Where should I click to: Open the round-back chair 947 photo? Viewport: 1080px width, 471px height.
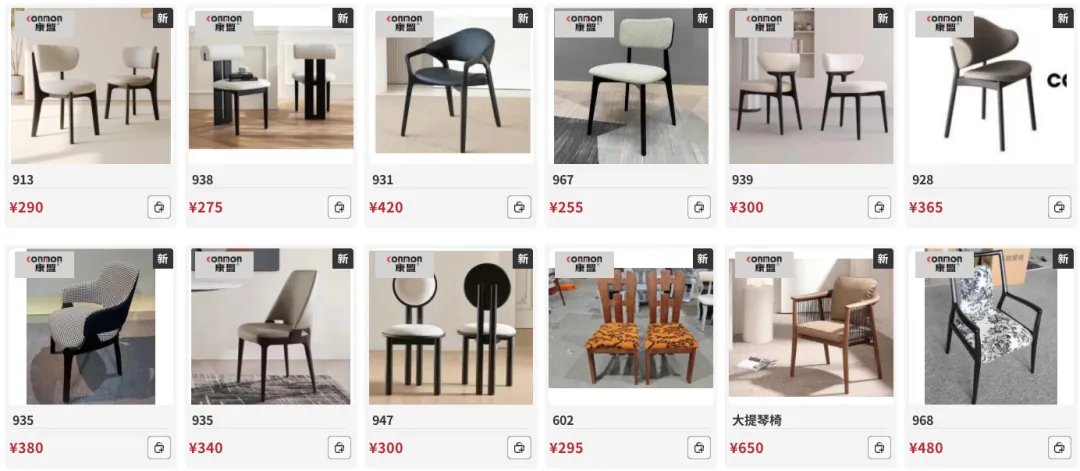coord(451,327)
